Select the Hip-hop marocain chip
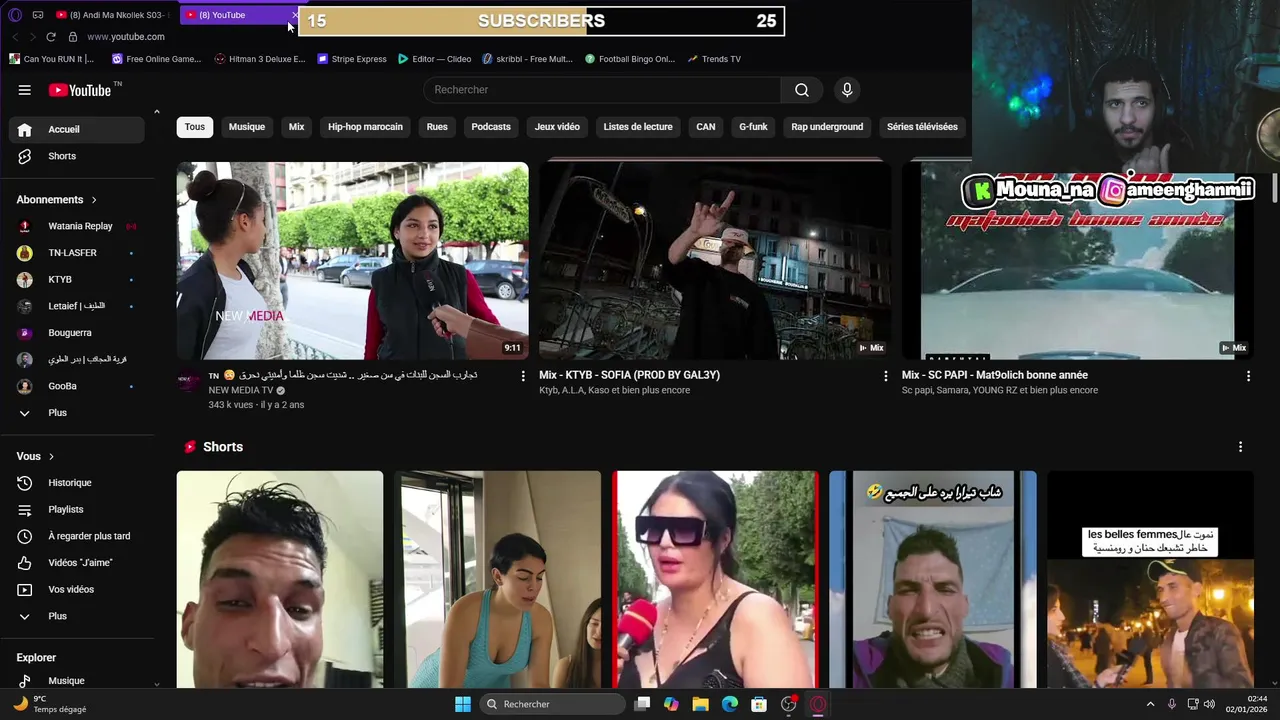The height and width of the screenshot is (720, 1280). point(365,127)
